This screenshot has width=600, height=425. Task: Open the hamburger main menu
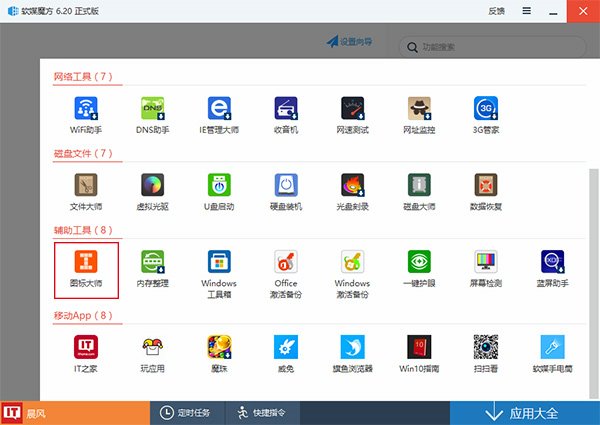(527, 11)
